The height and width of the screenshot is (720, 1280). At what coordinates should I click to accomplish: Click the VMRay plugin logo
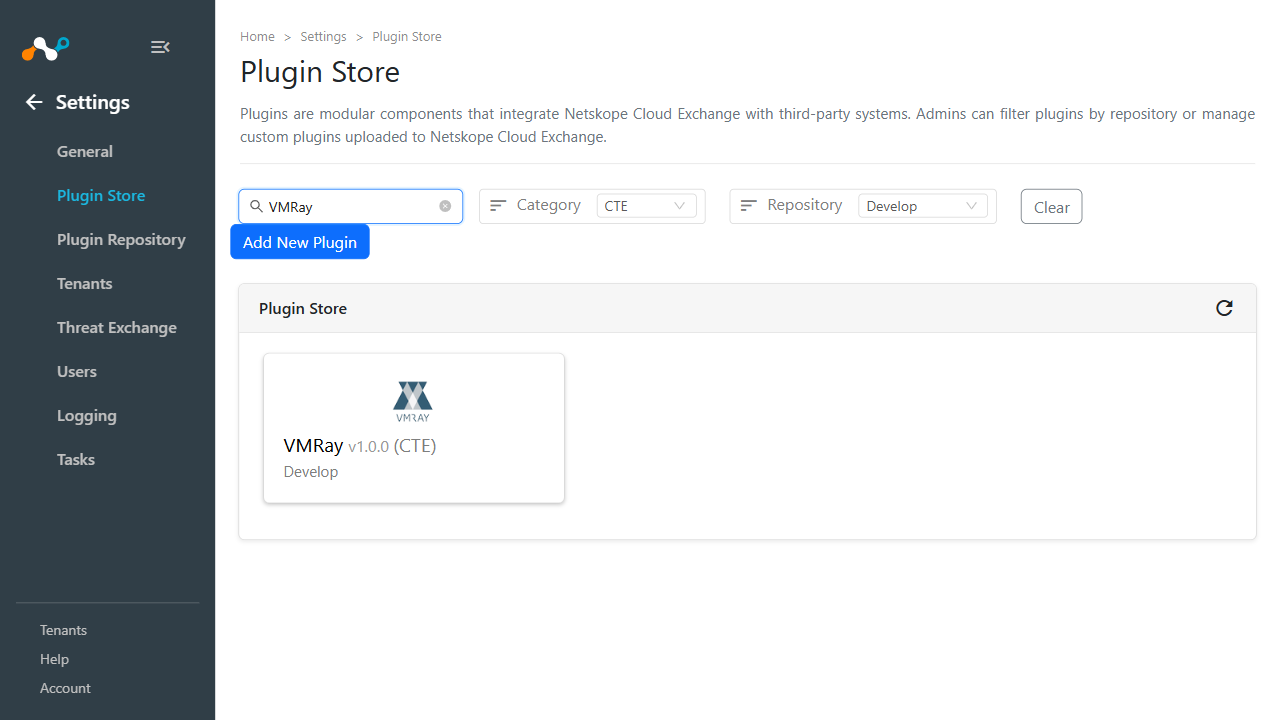click(x=413, y=401)
